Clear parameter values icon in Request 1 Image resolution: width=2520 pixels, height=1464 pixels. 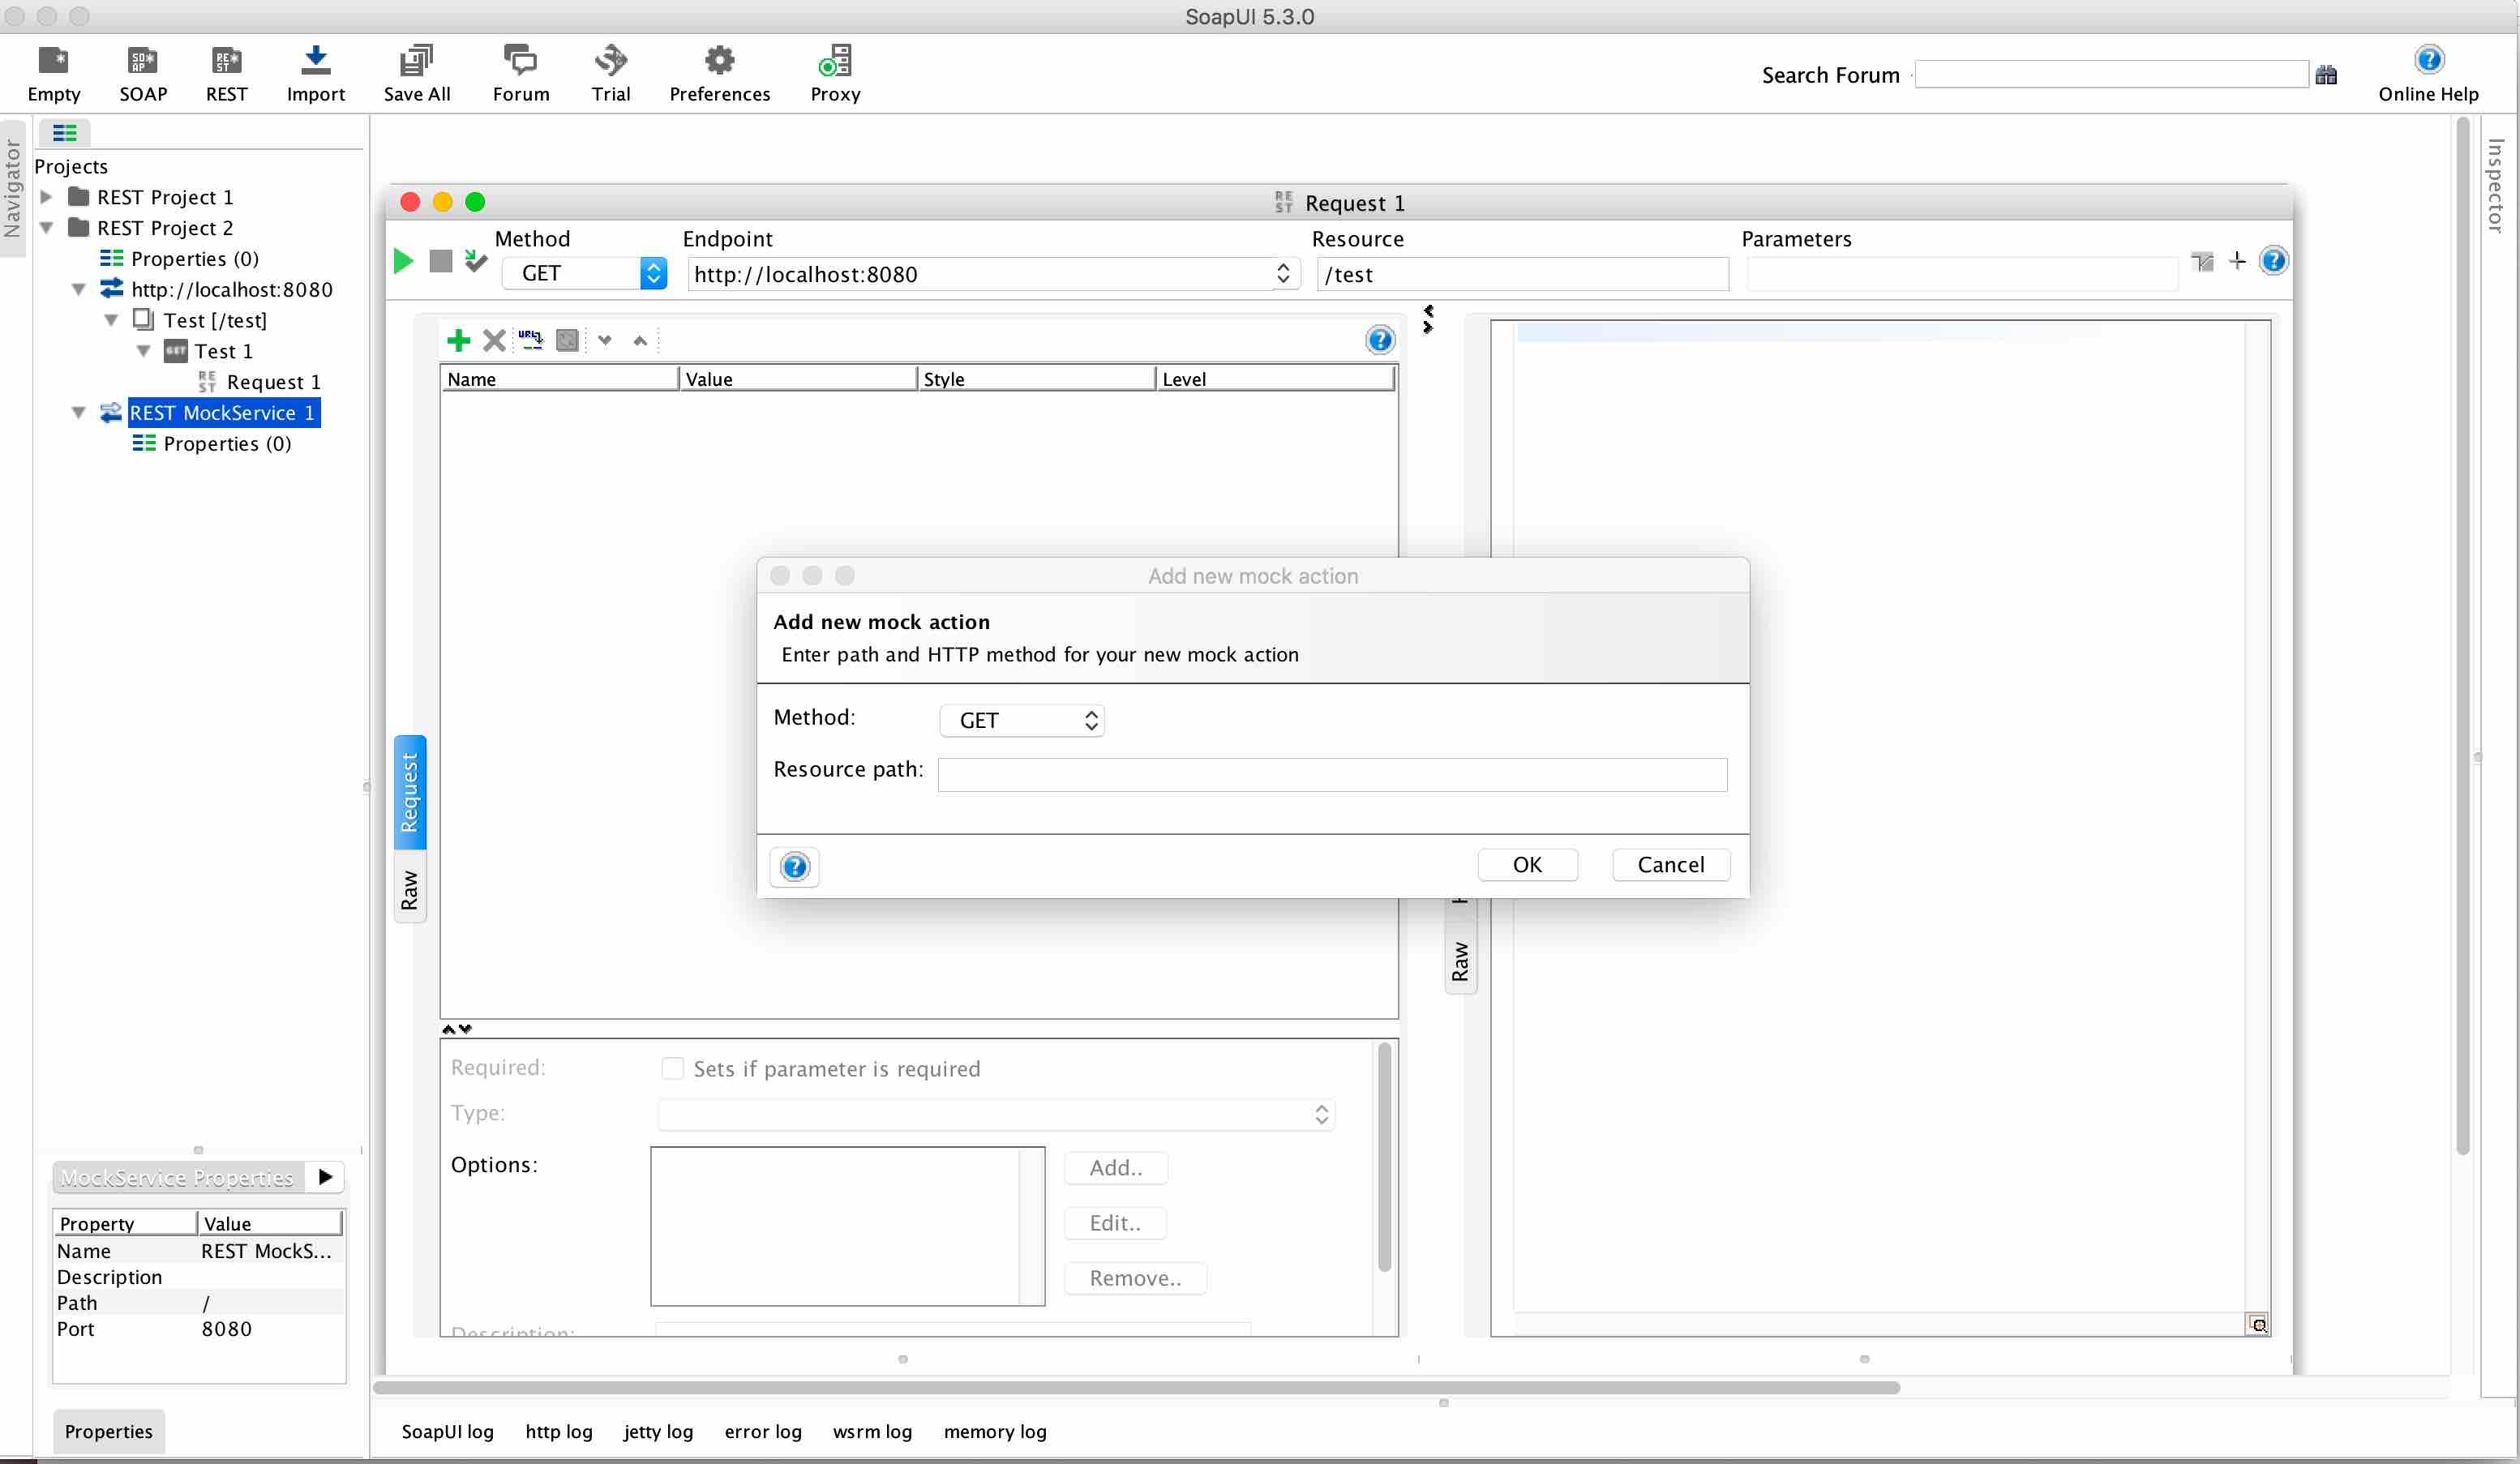tap(567, 341)
